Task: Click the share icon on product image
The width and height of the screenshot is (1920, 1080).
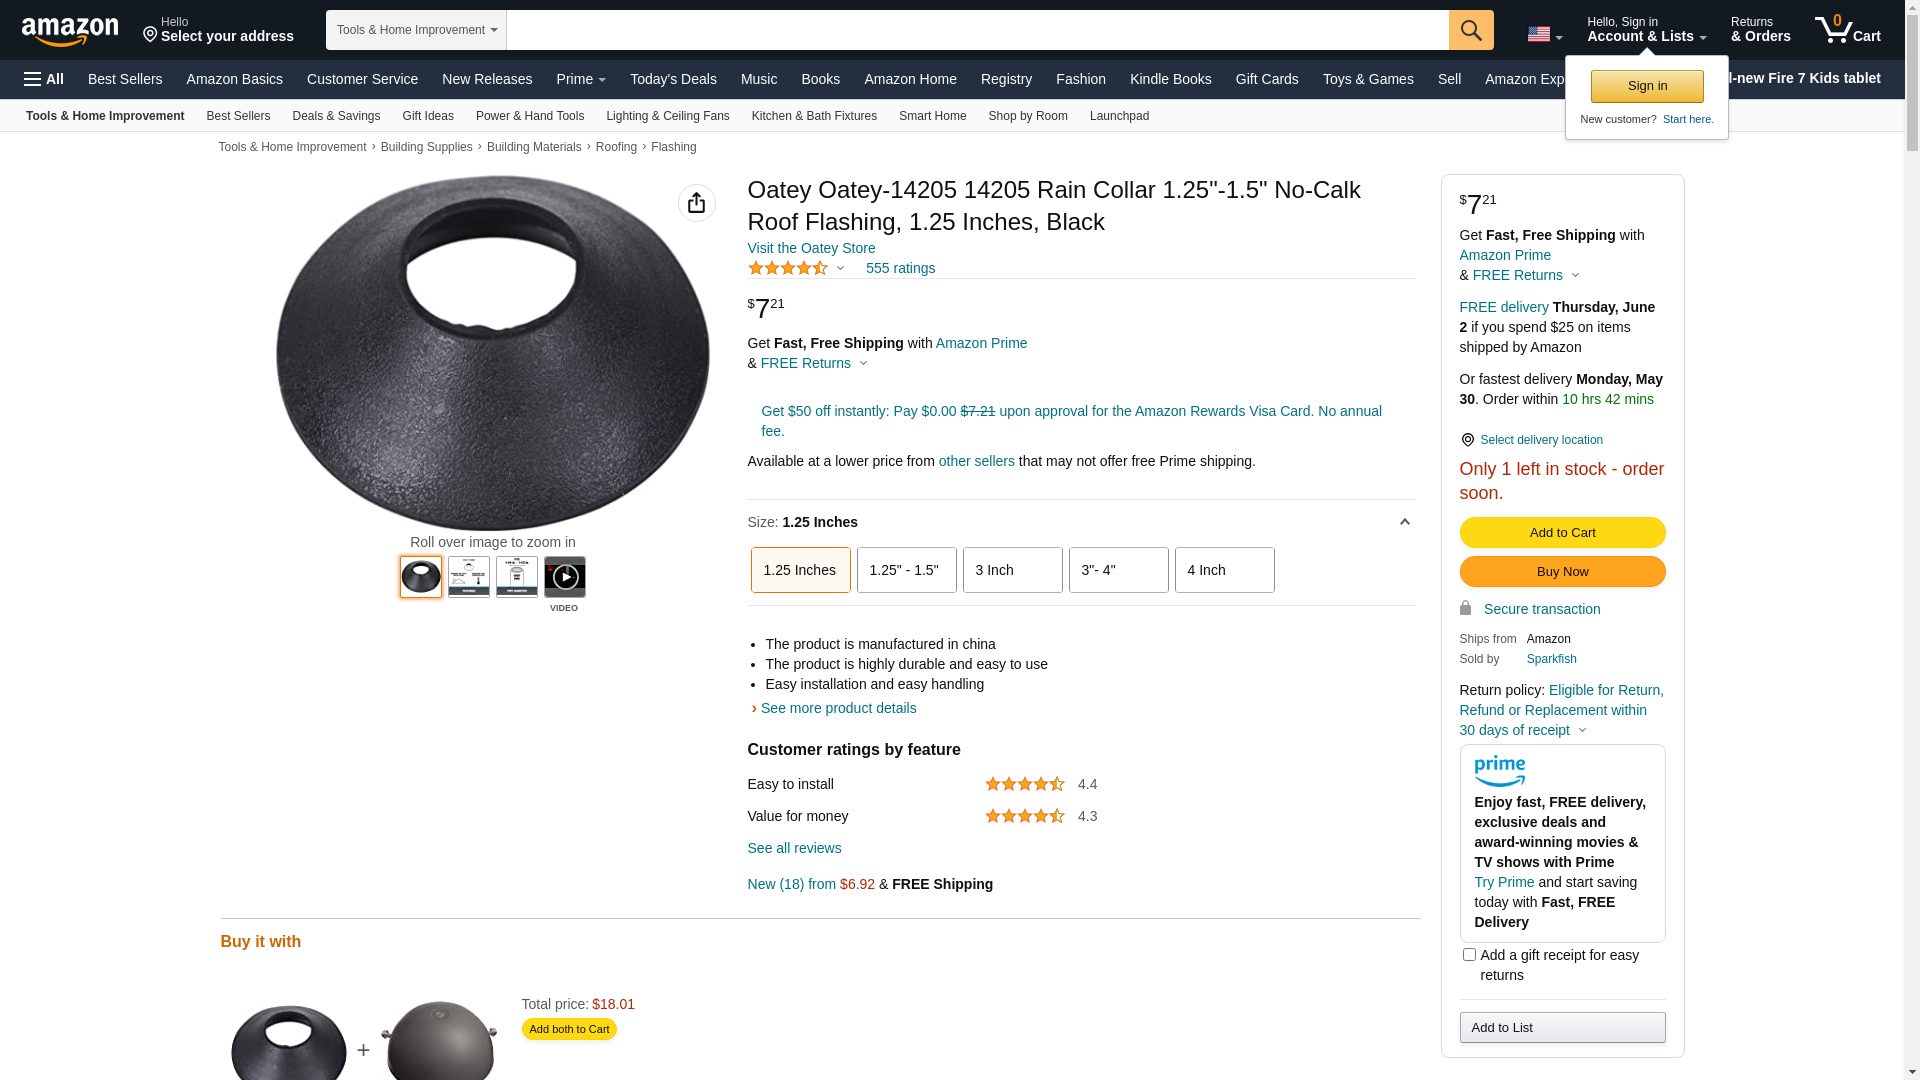Action: click(696, 203)
